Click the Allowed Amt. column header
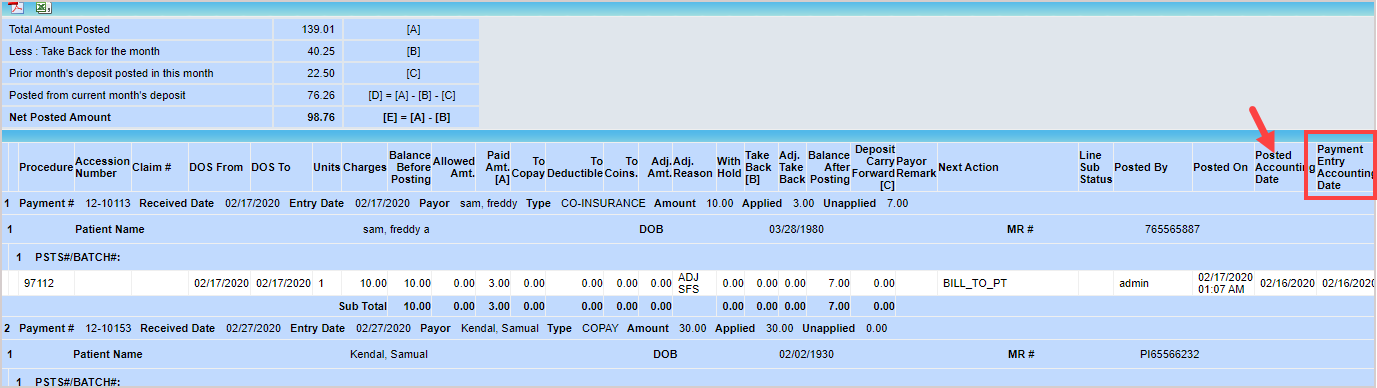 [454, 167]
